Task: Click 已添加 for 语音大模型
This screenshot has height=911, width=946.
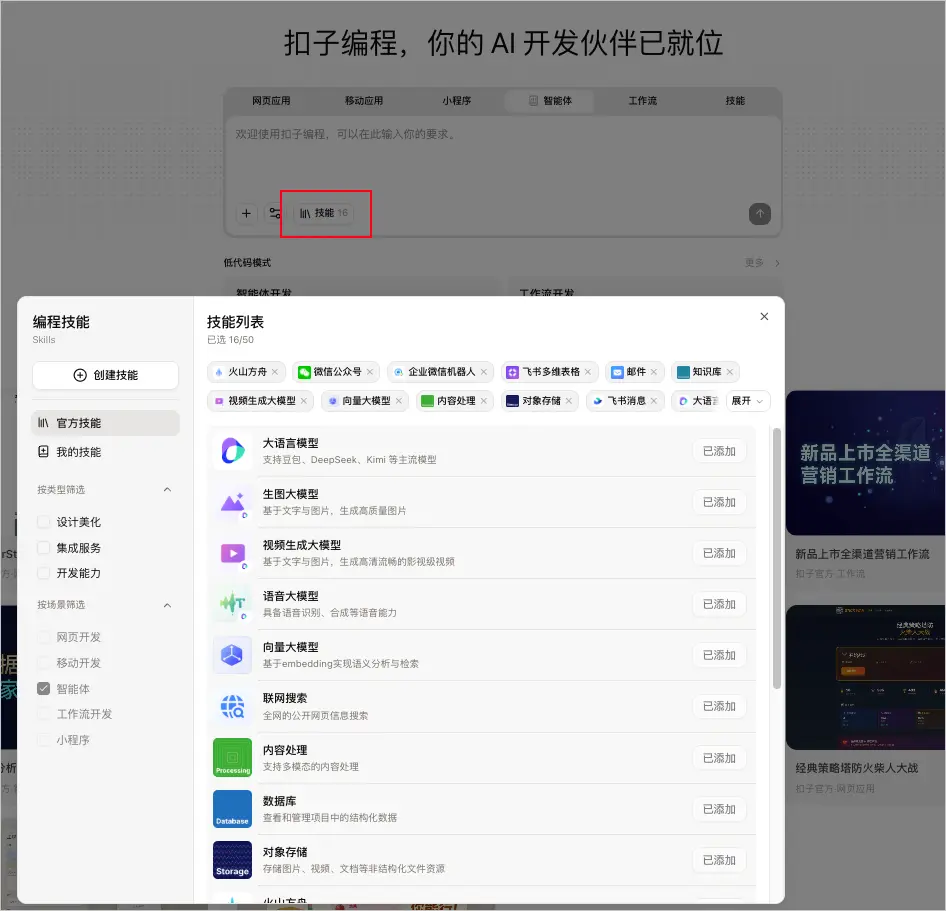Action: click(x=719, y=604)
